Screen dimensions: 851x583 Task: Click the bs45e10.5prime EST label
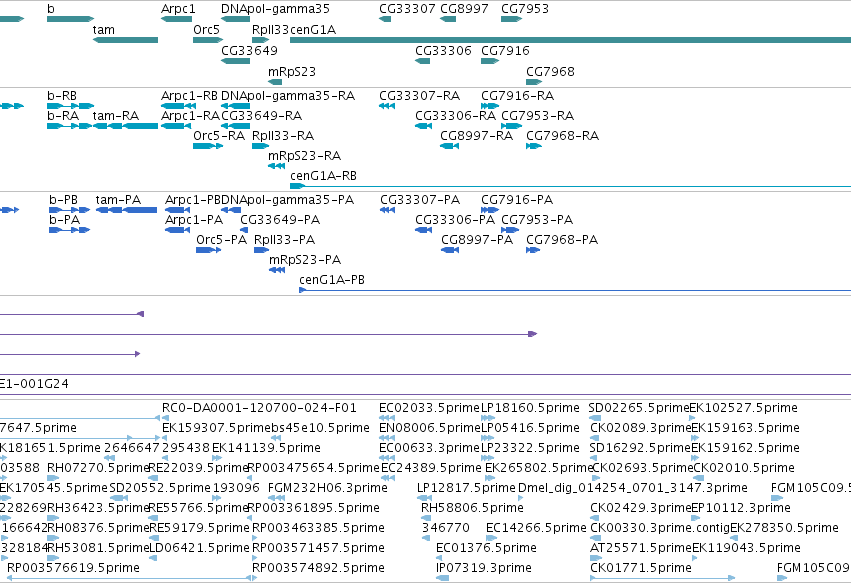pyautogui.click(x=321, y=428)
